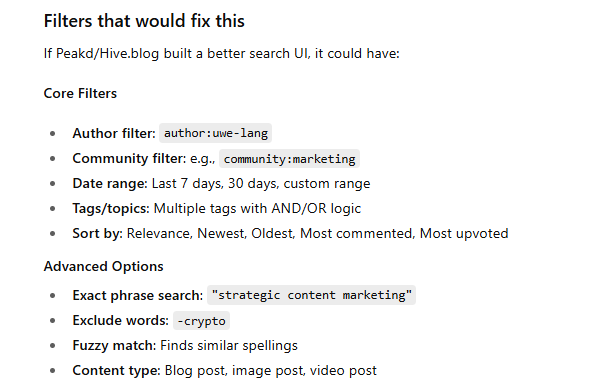Click the Advanced Options subheading
613x386 pixels.
pyautogui.click(x=104, y=266)
